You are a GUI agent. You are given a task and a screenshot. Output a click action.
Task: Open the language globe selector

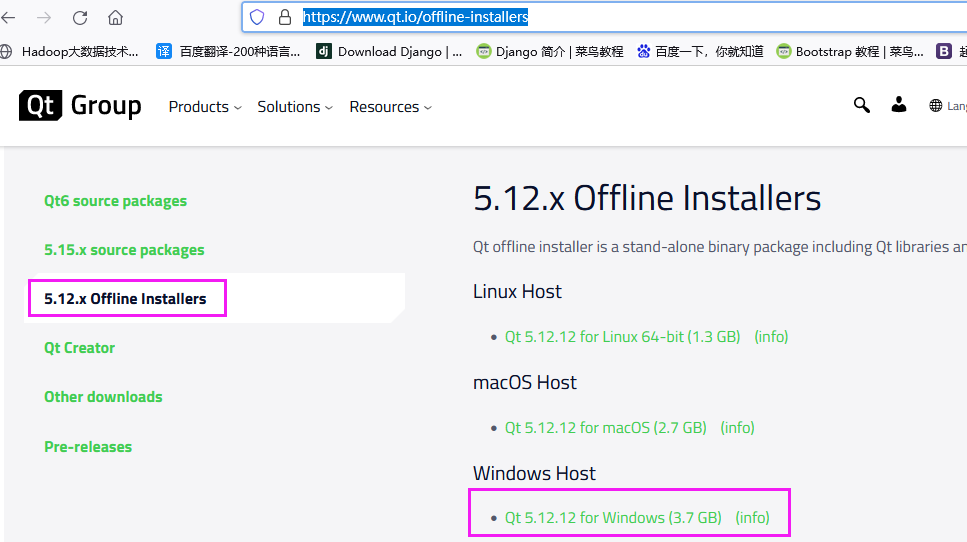[948, 106]
